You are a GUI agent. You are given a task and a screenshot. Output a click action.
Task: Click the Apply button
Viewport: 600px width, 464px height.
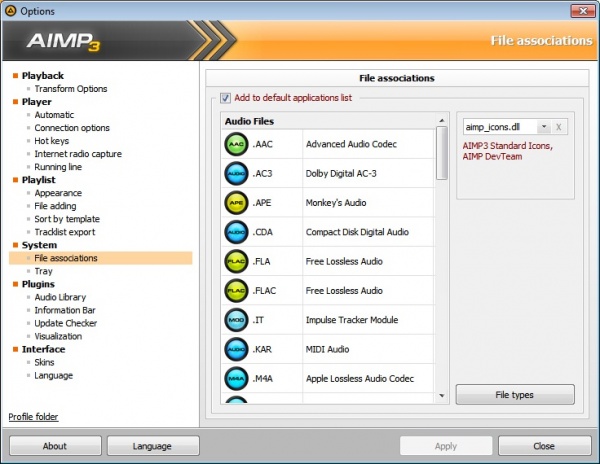446,446
